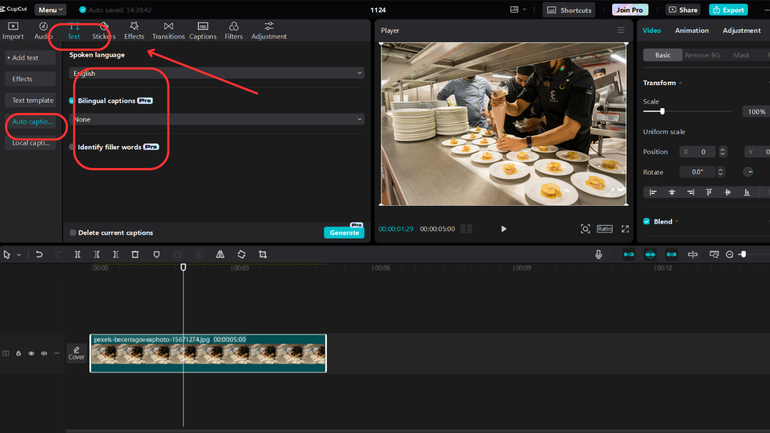Expand the Bilingual captions None dropdown
Image resolution: width=770 pixels, height=433 pixels.
(216, 119)
